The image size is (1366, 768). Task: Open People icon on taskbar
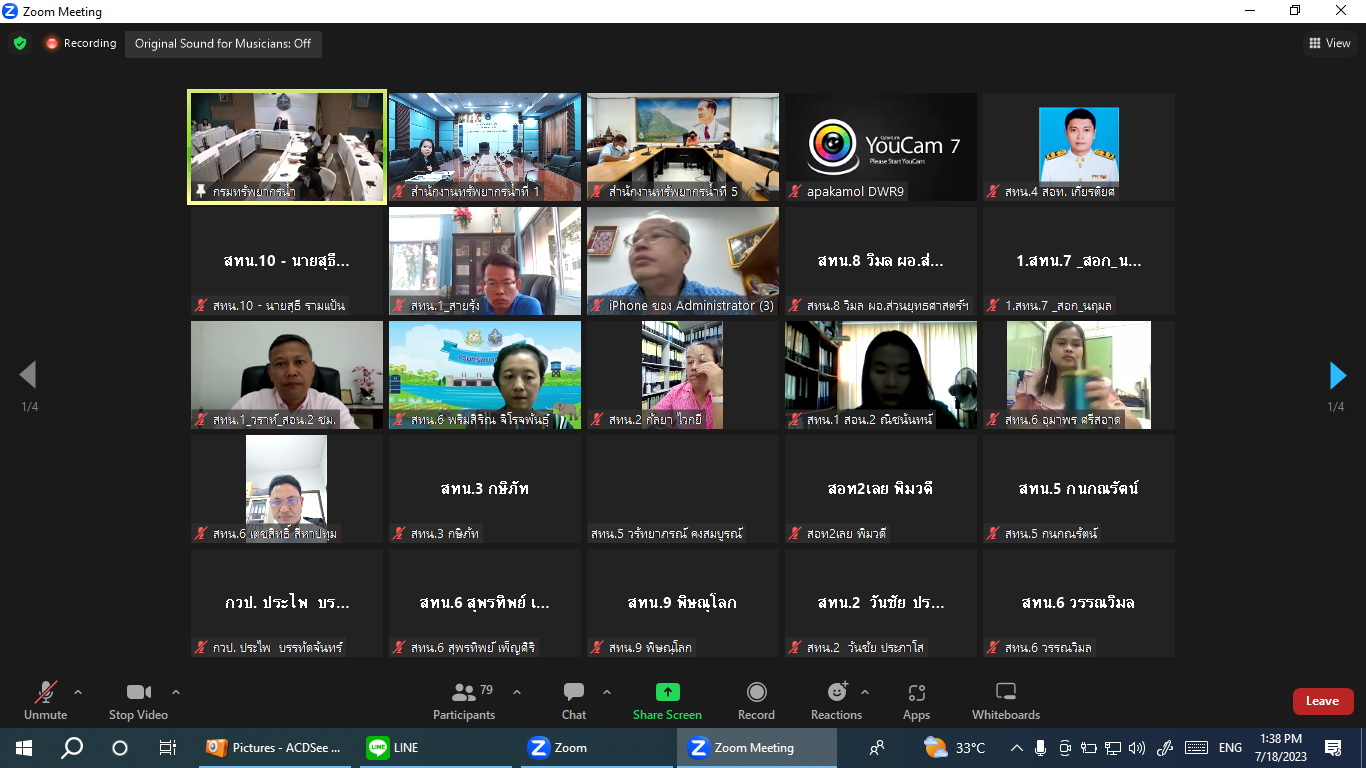click(877, 748)
